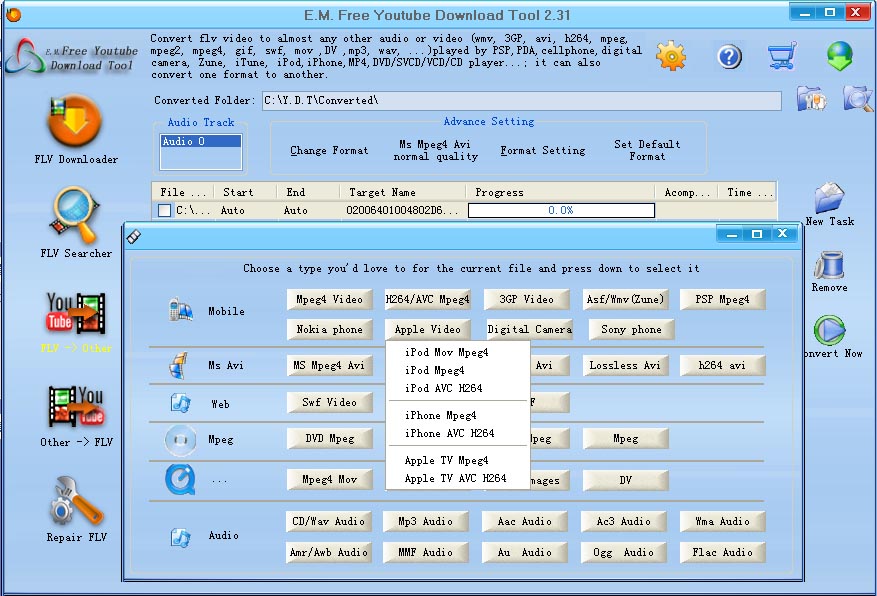Screen dimensions: 877x596
Task: Choose the Nokia phone format
Action: point(329,329)
